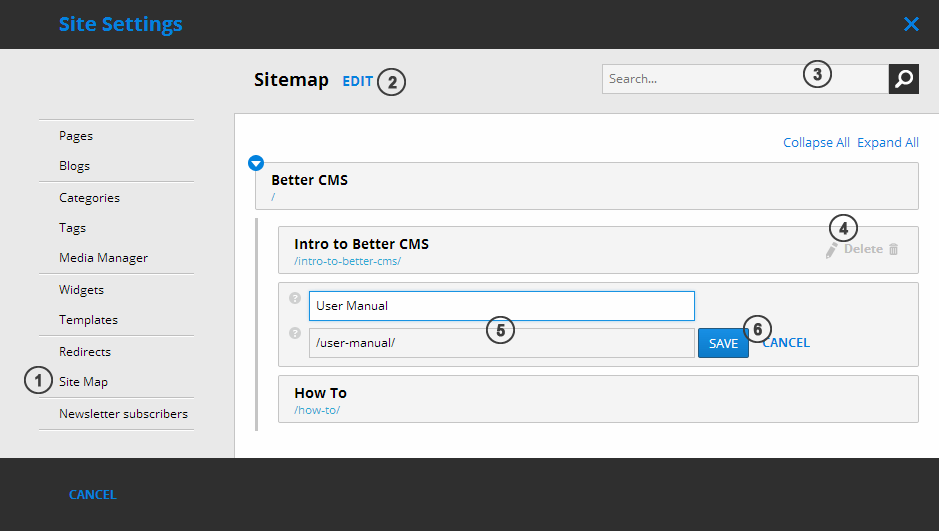Open Widgets in the sidebar
Viewport: 939px width, 531px height.
click(x=81, y=290)
